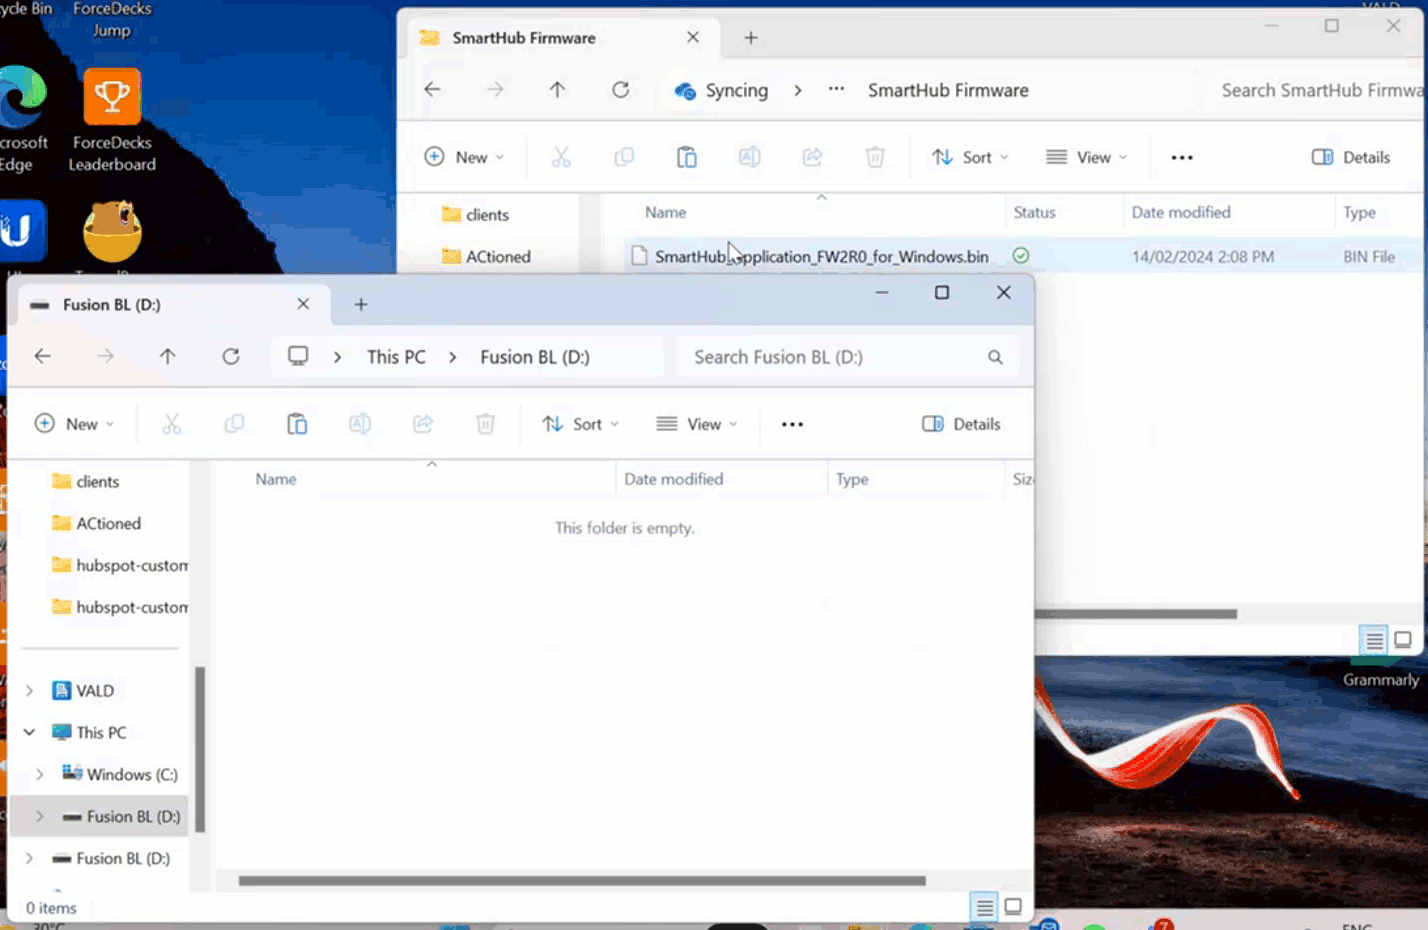
Task: Open View dropdown in Fusion BL window
Action: click(x=697, y=424)
